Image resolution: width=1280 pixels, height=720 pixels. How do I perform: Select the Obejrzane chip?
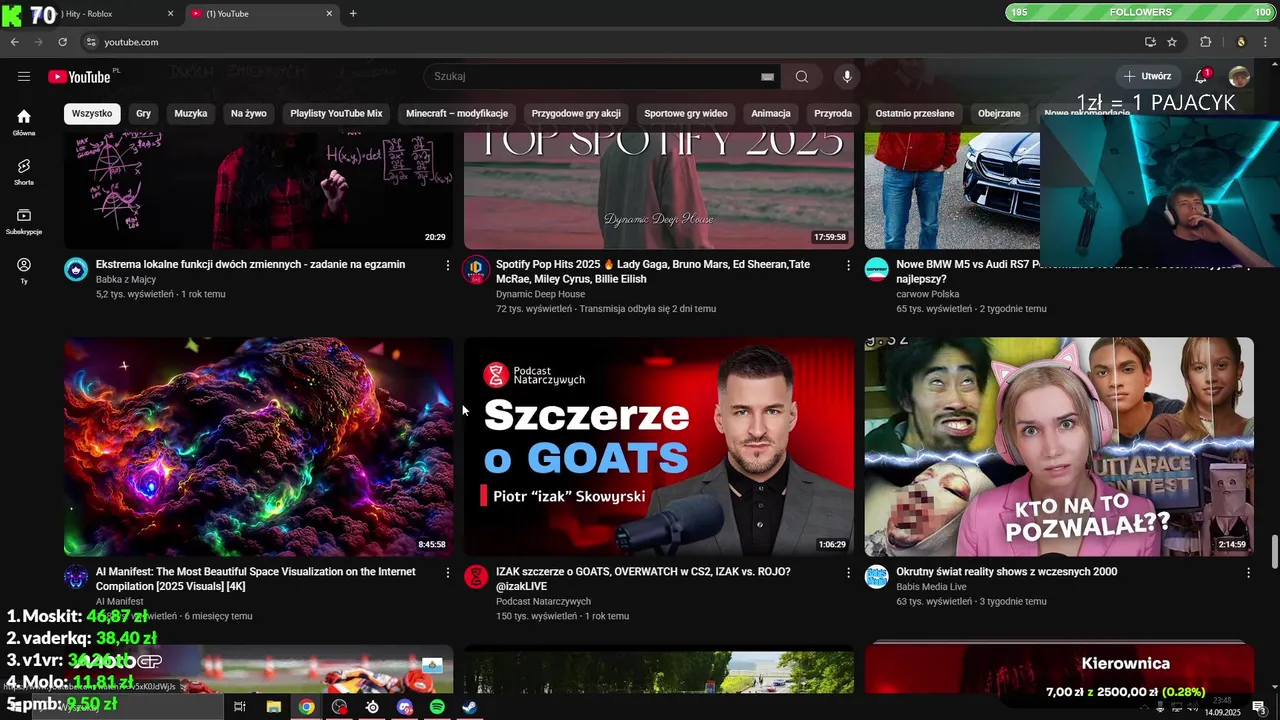pyautogui.click(x=999, y=113)
